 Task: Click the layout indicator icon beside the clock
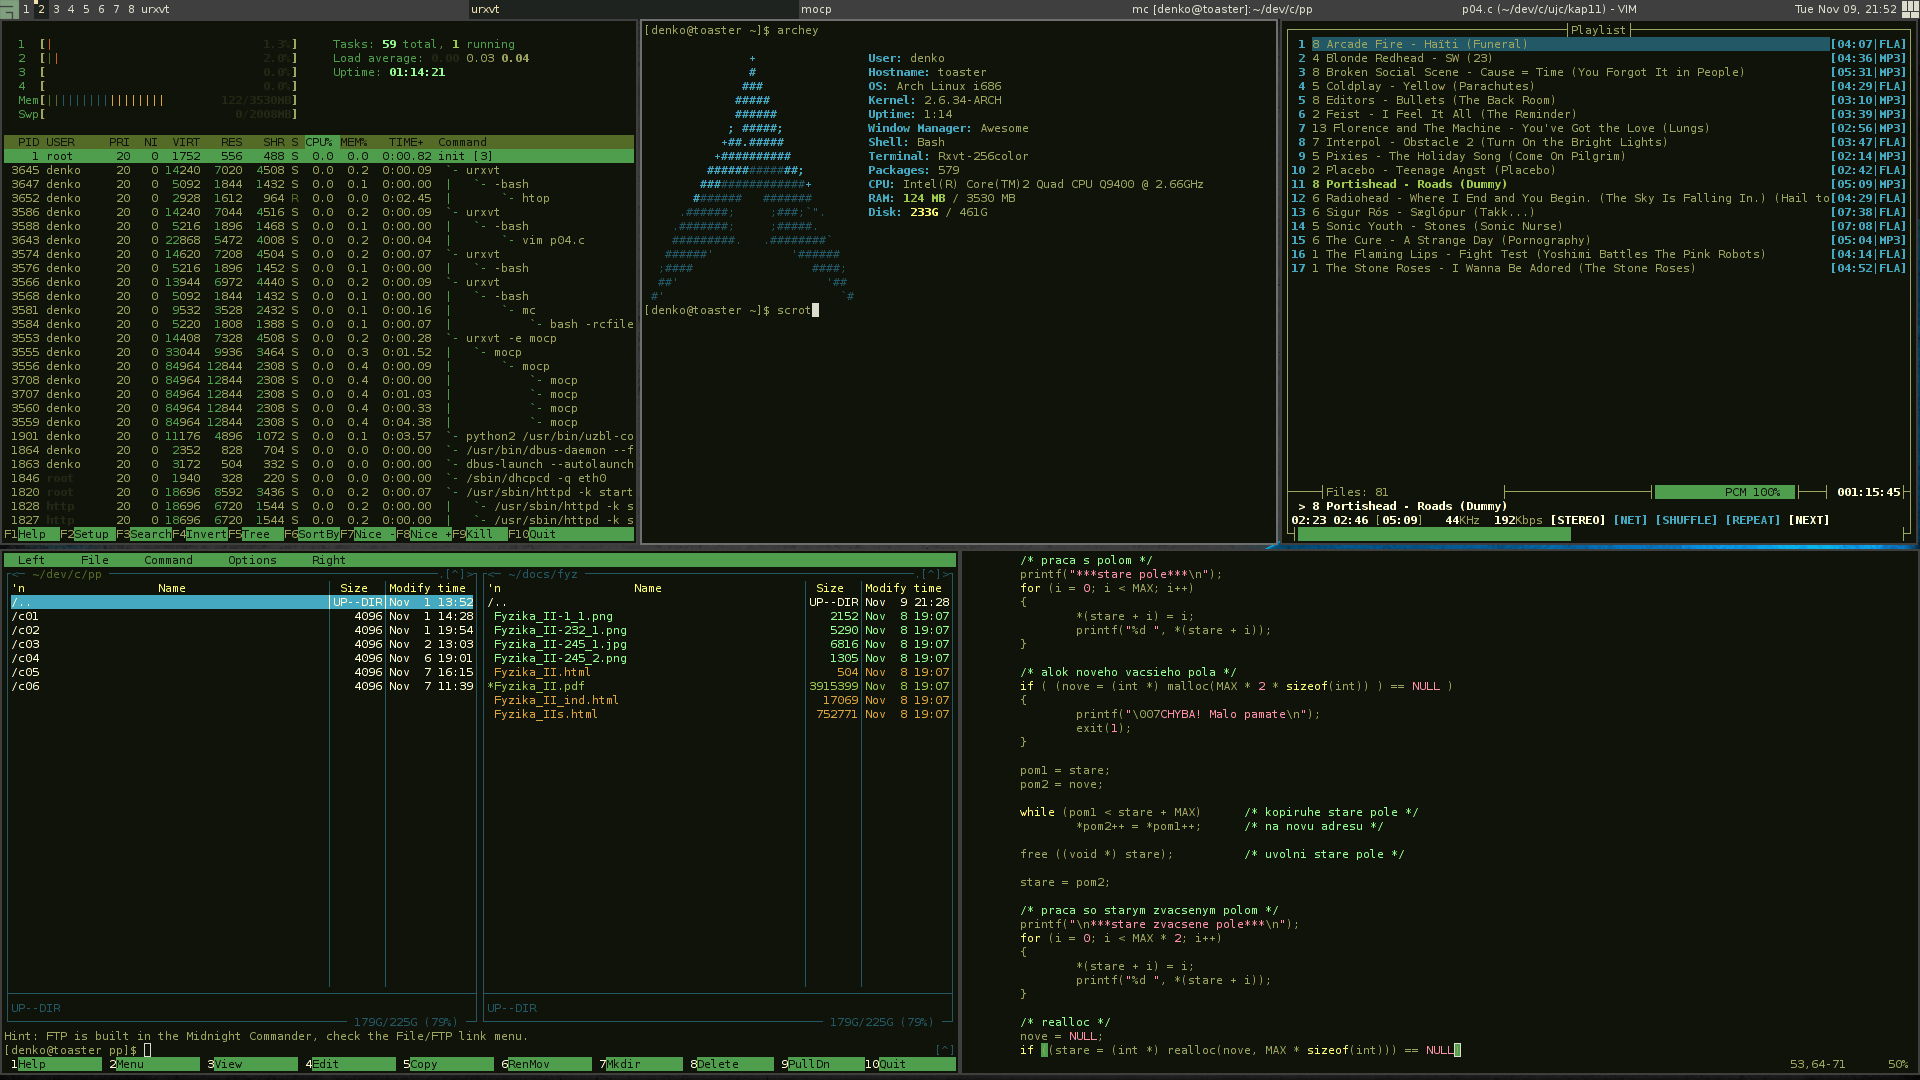point(1910,8)
